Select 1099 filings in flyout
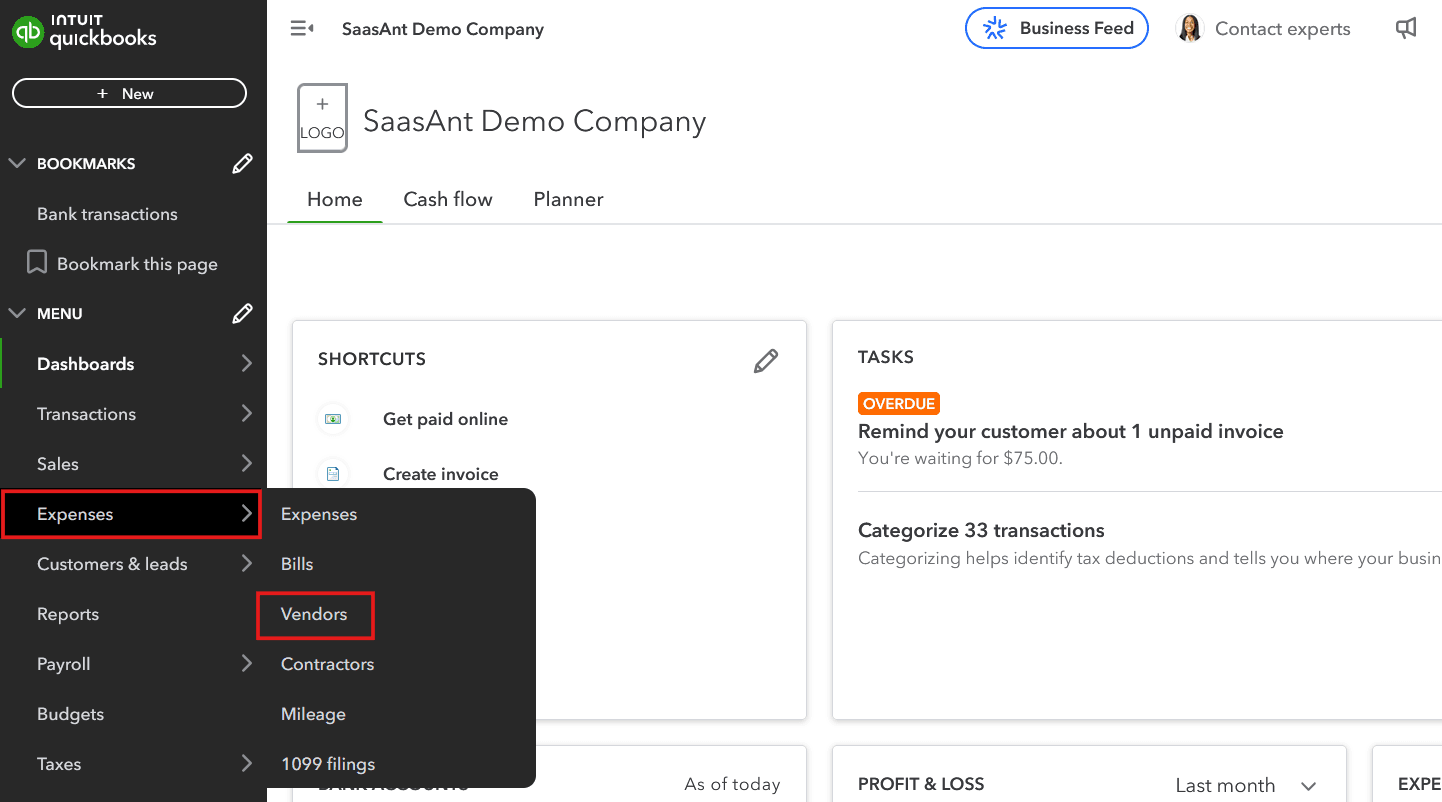 (x=328, y=764)
